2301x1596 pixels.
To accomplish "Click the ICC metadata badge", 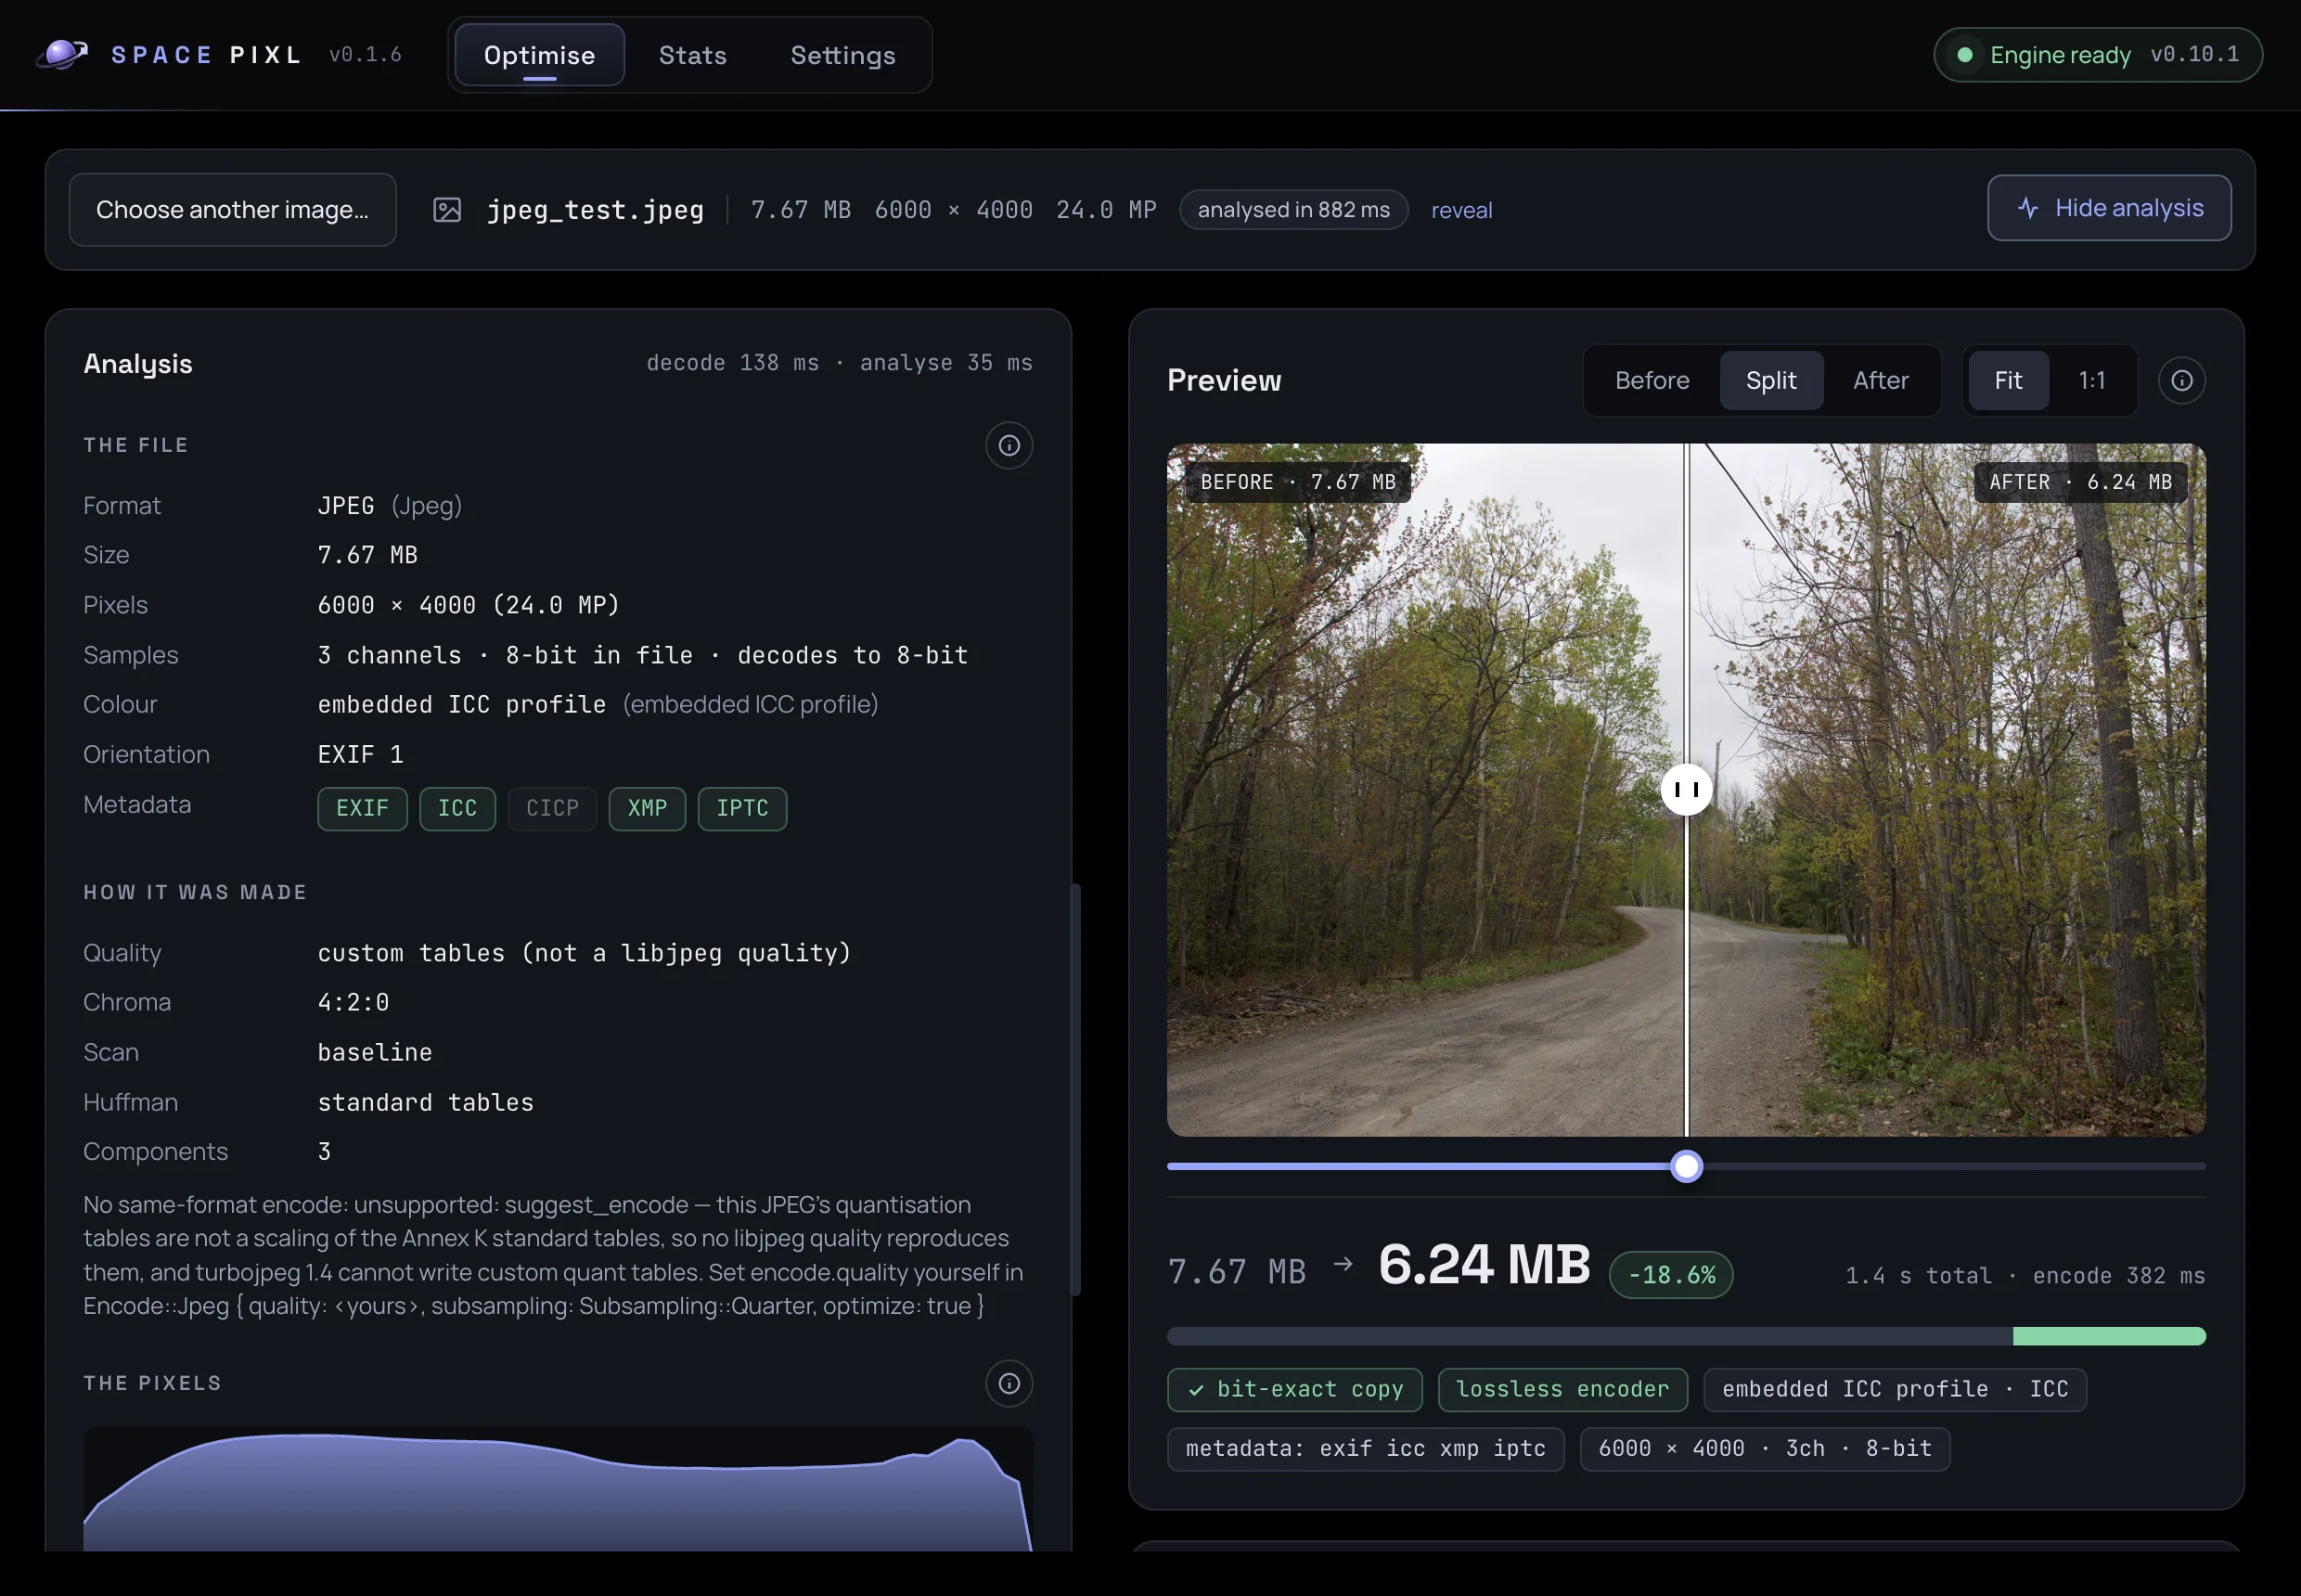I will 457,808.
